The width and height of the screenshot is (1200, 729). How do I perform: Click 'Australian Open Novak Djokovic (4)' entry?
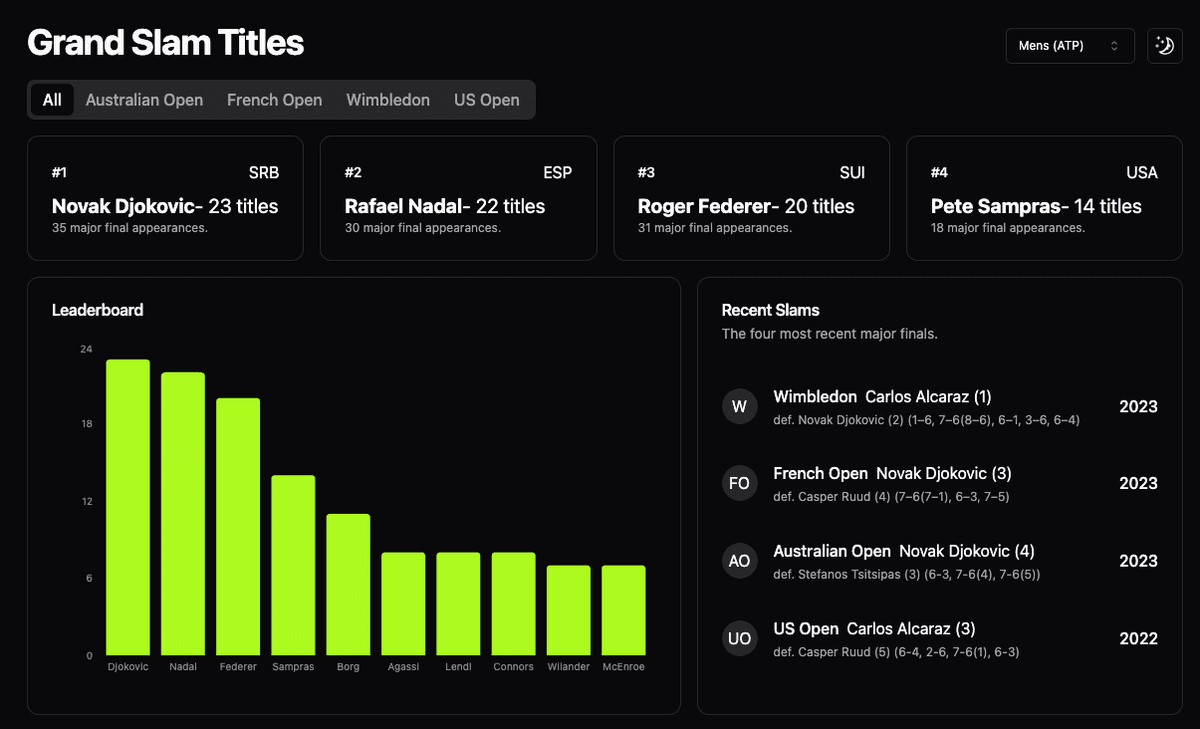pos(904,551)
